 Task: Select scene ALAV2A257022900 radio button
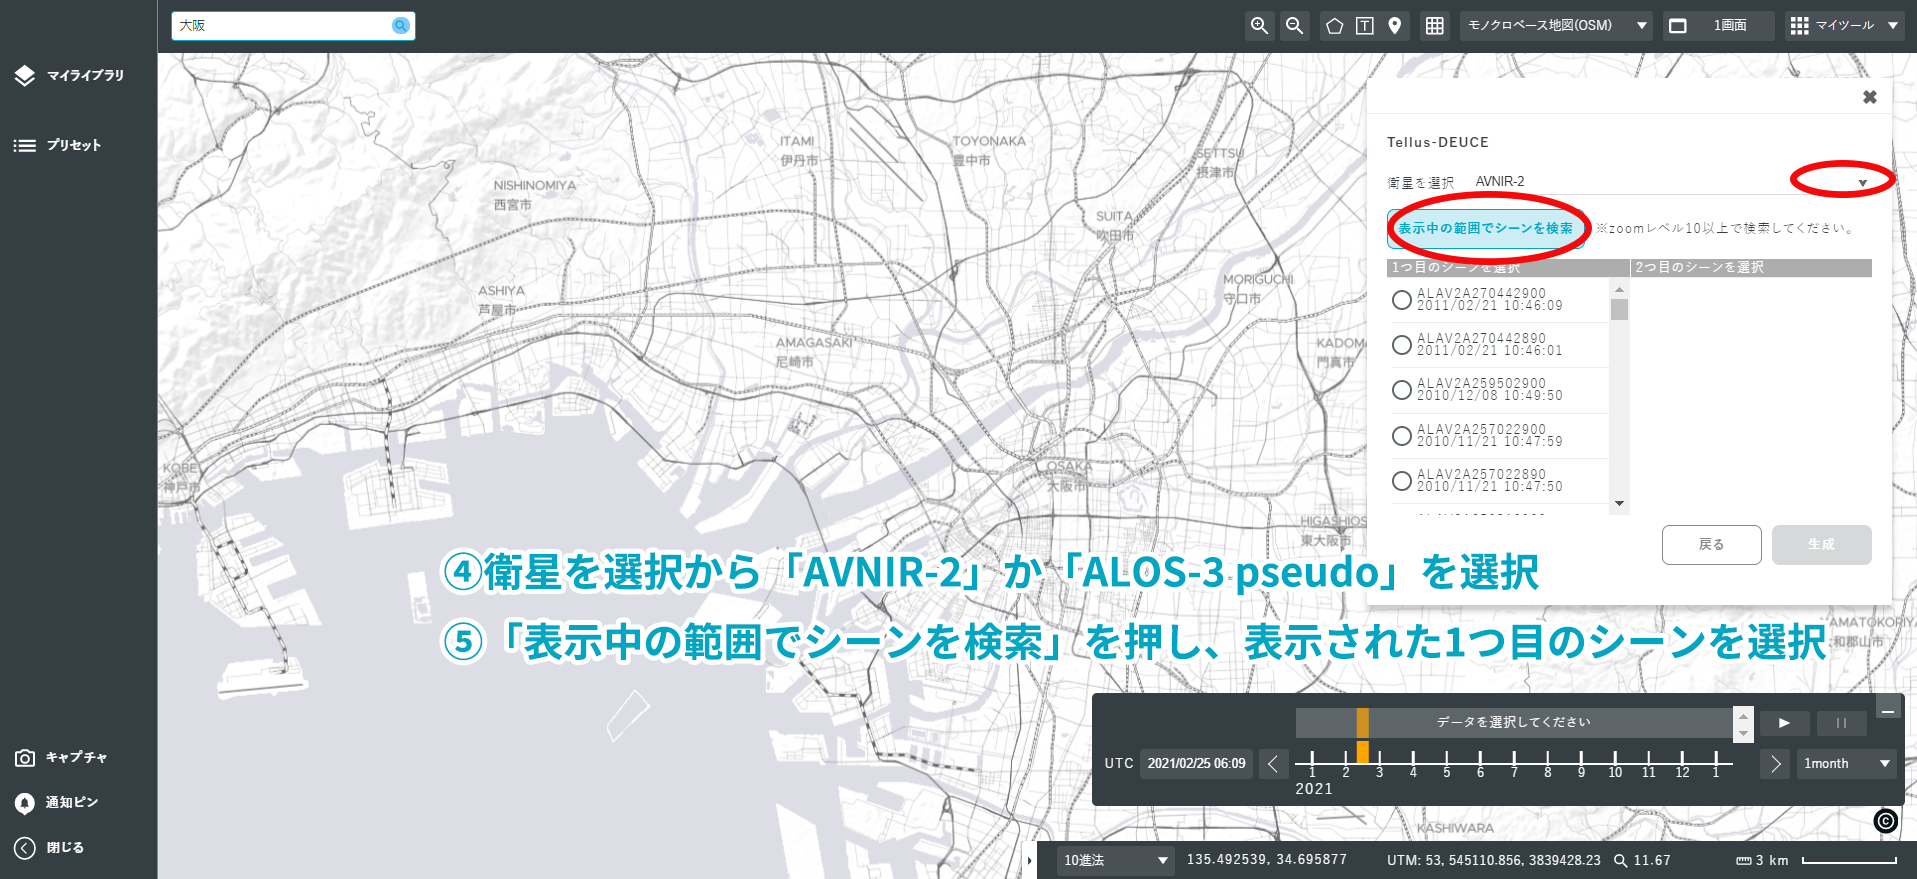click(1401, 436)
